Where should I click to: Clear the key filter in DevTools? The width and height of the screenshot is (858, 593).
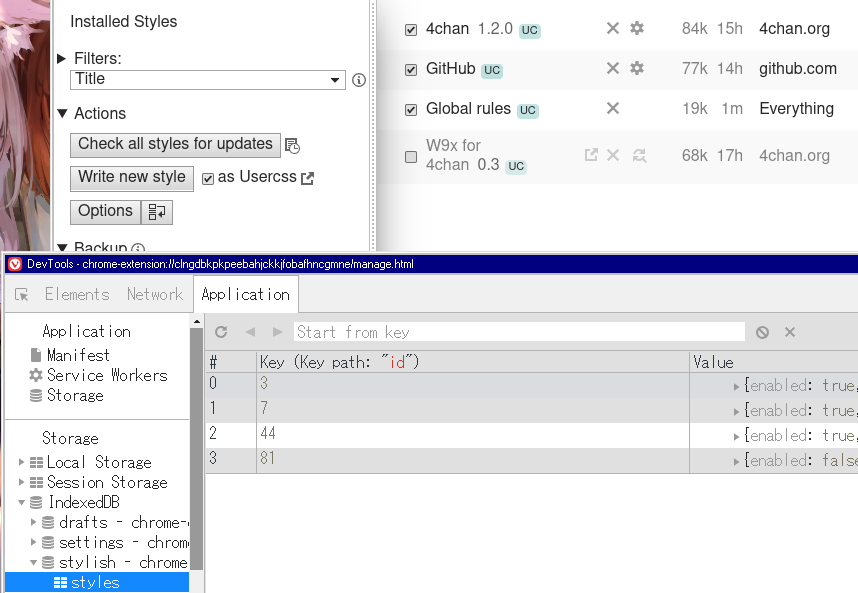click(x=789, y=331)
